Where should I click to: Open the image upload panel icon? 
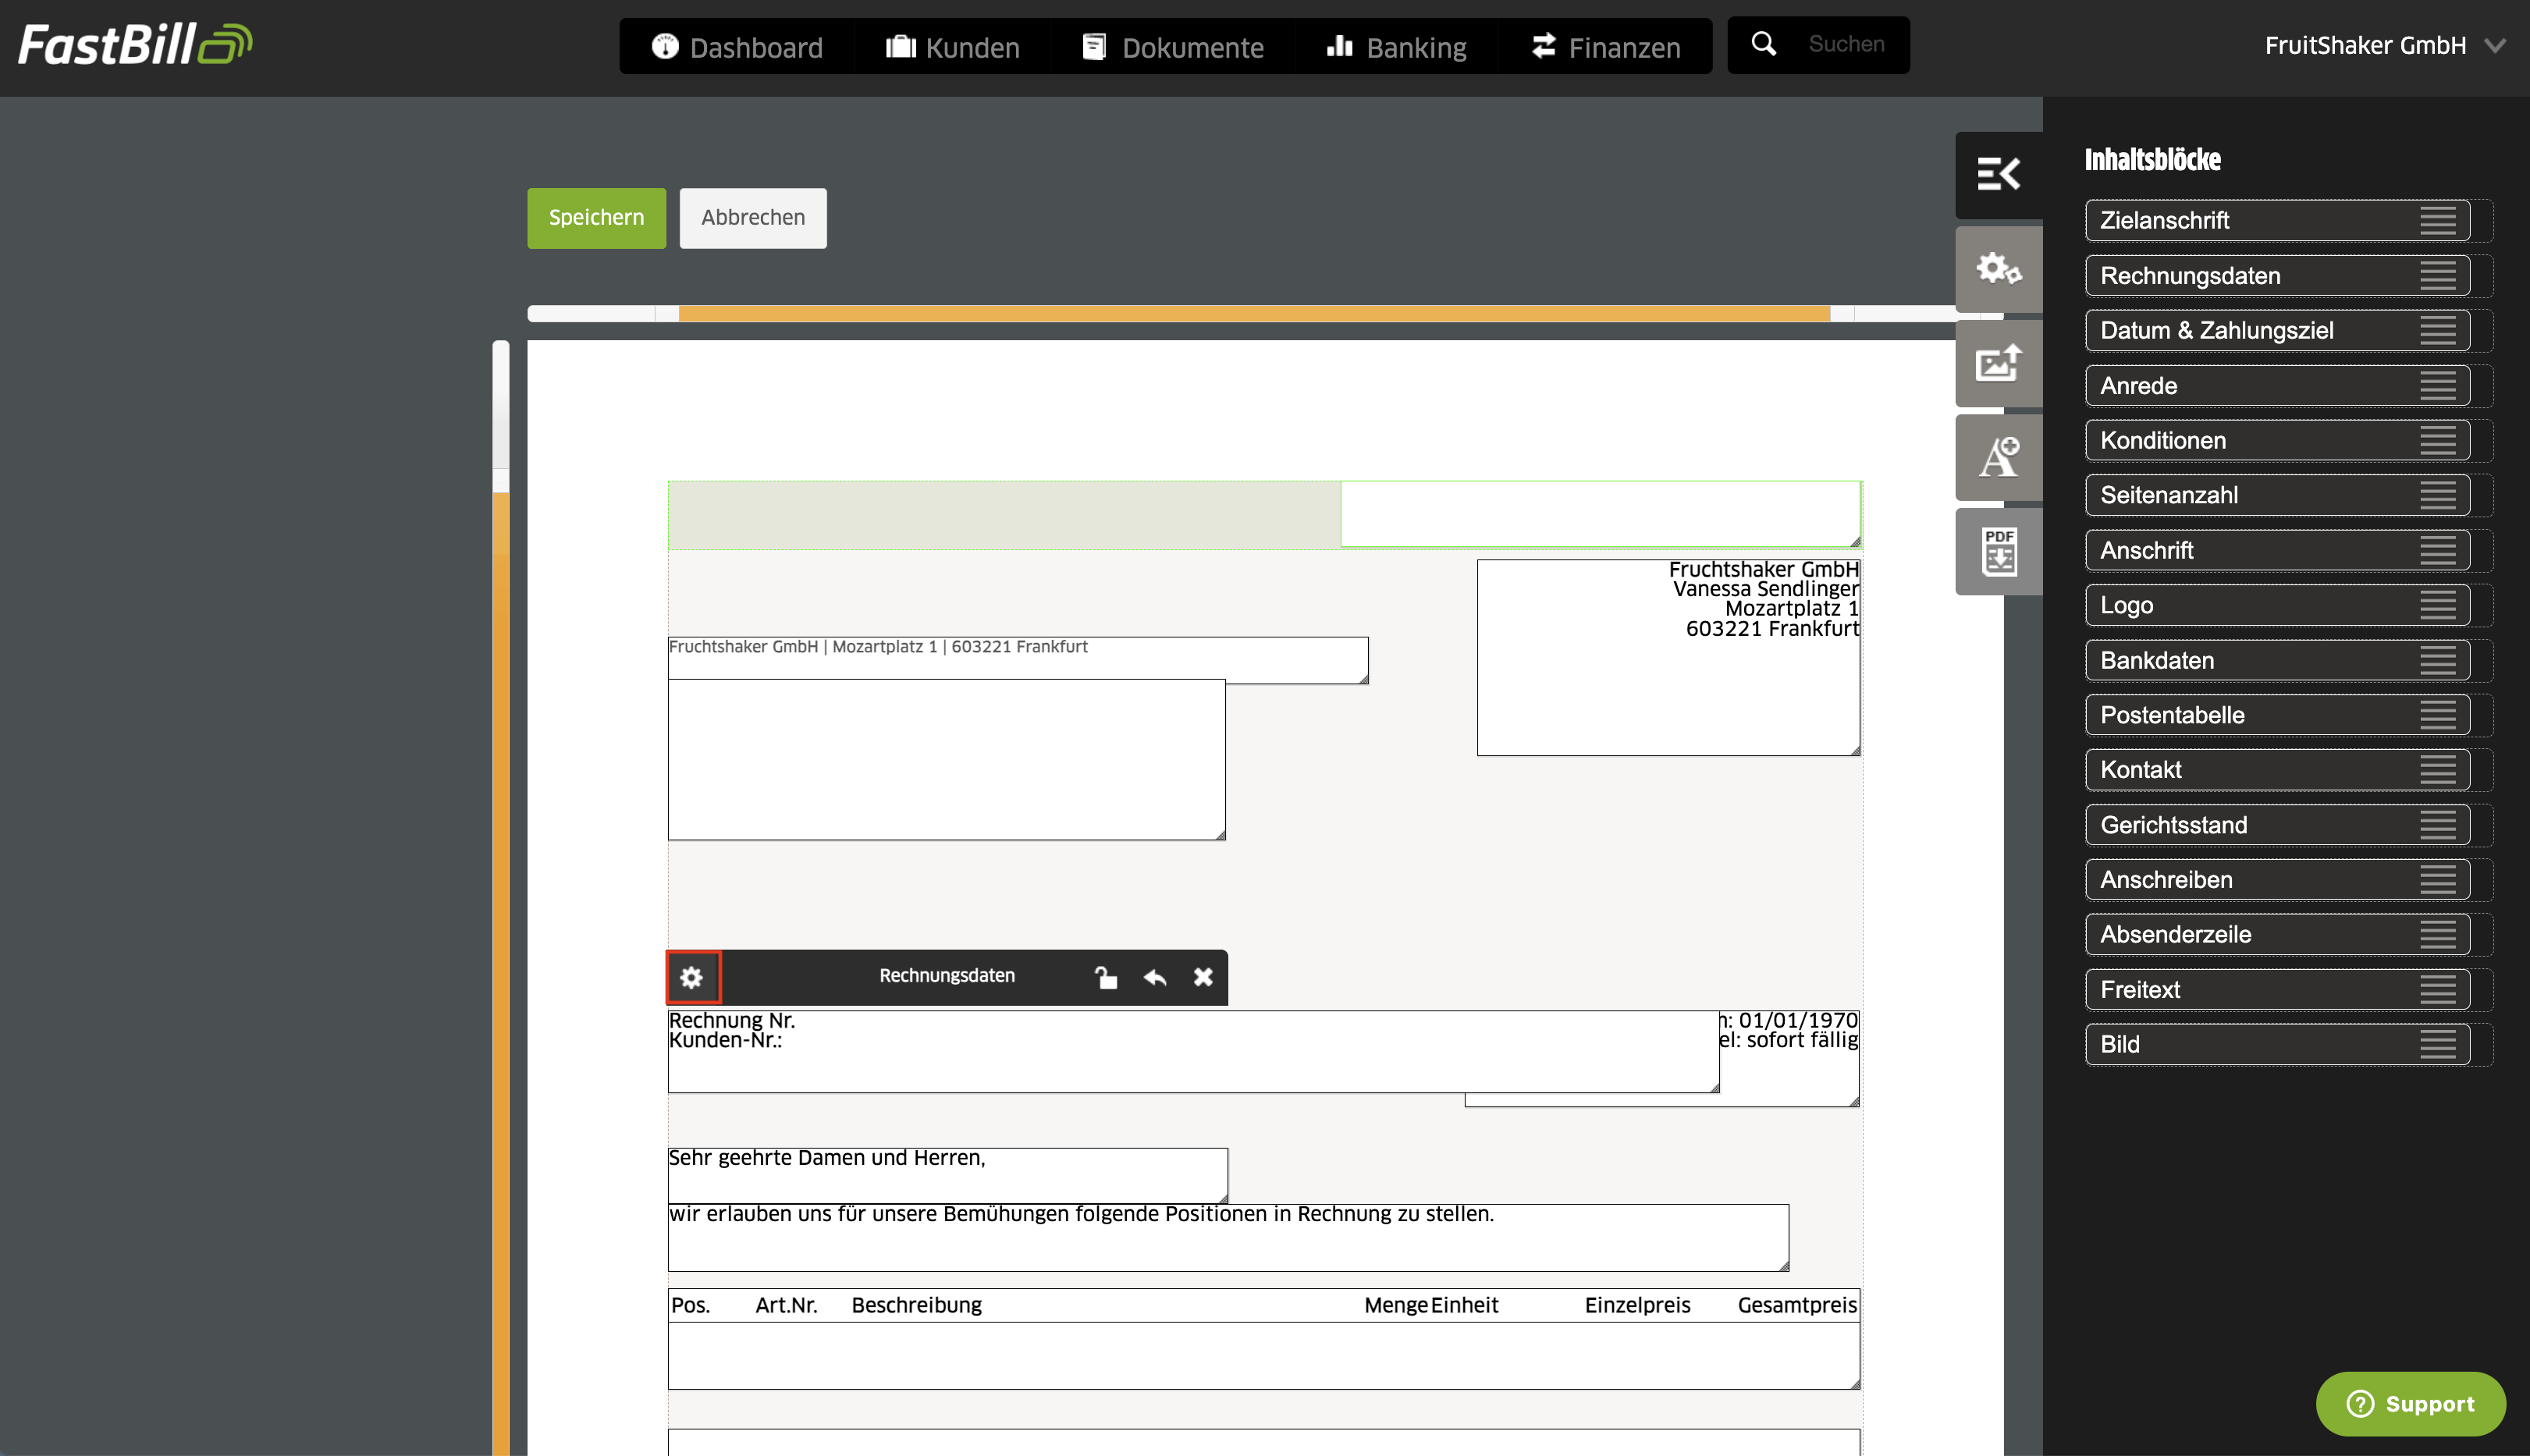1998,363
